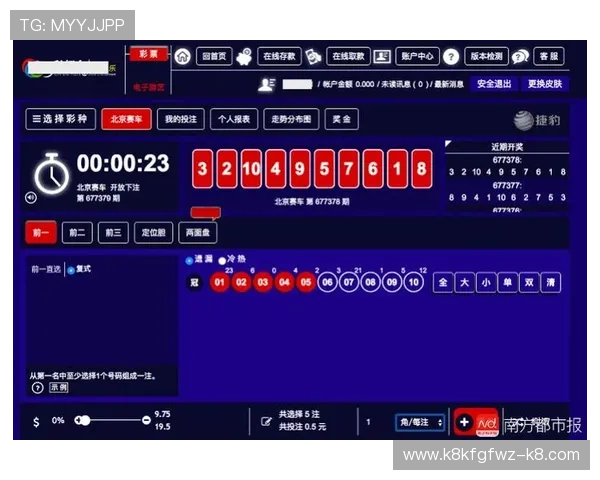
Task: Select the 冷热 radio button
Action: click(222, 260)
